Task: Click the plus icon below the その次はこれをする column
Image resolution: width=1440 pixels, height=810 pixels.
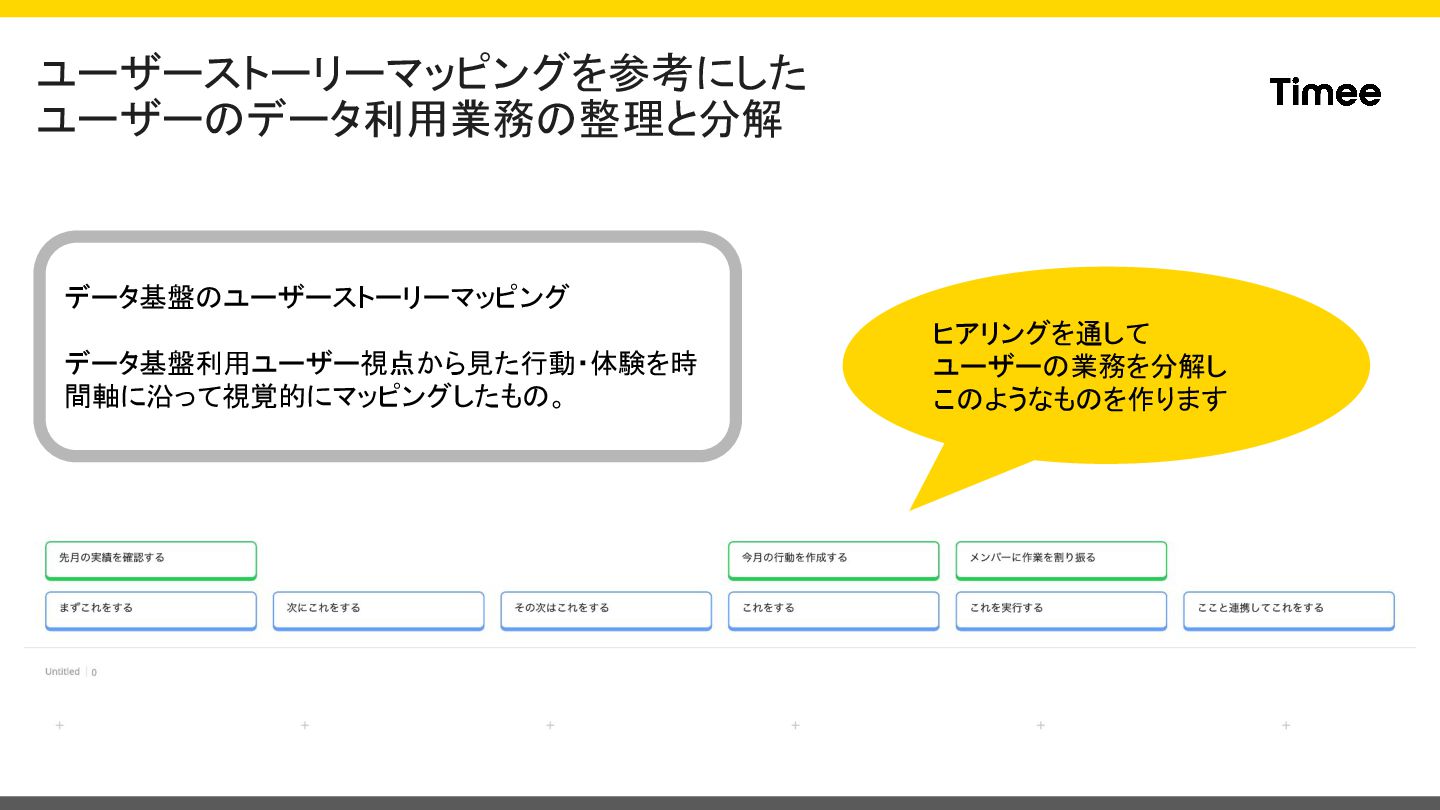Action: [x=550, y=725]
